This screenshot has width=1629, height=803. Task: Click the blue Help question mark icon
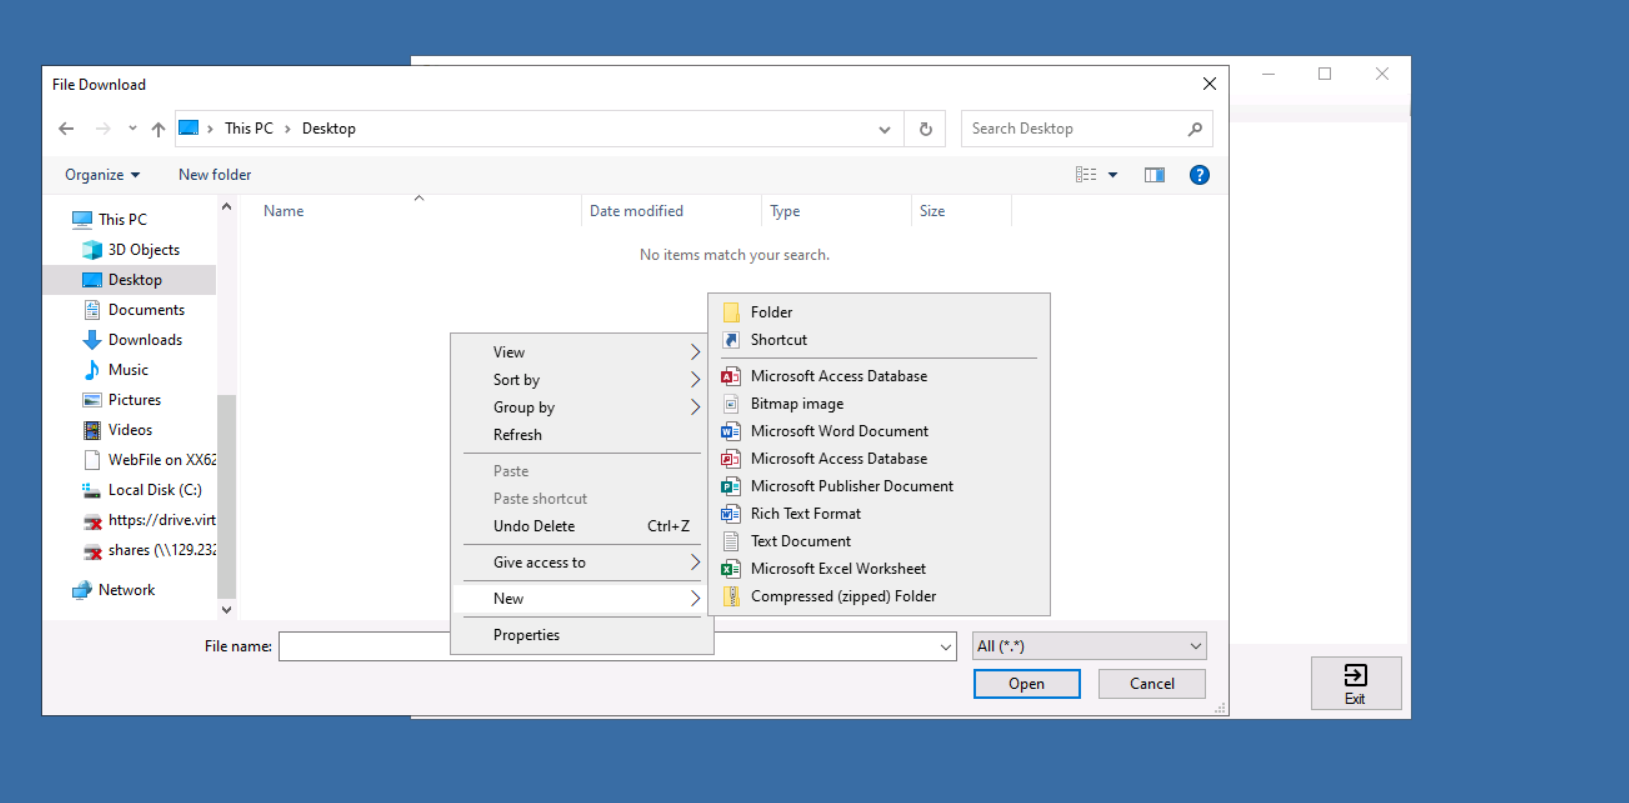1199,175
